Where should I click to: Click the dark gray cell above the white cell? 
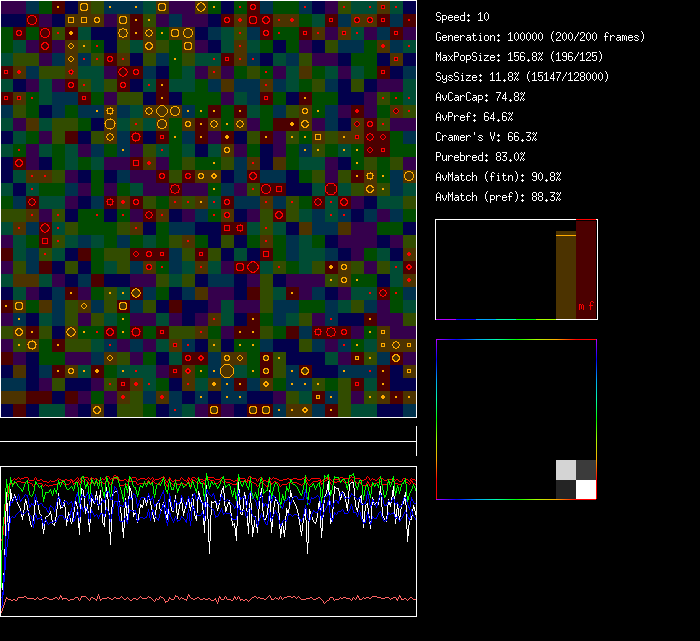click(586, 470)
